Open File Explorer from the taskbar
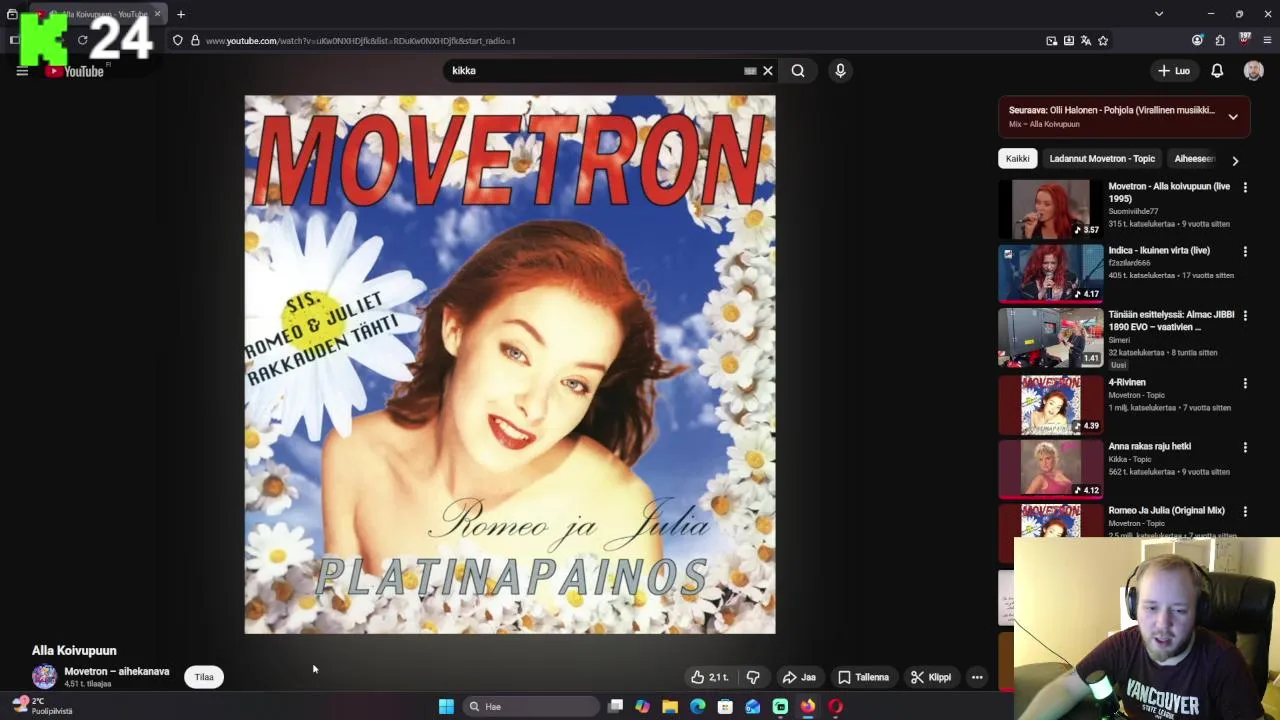This screenshot has height=720, width=1280. [x=670, y=706]
